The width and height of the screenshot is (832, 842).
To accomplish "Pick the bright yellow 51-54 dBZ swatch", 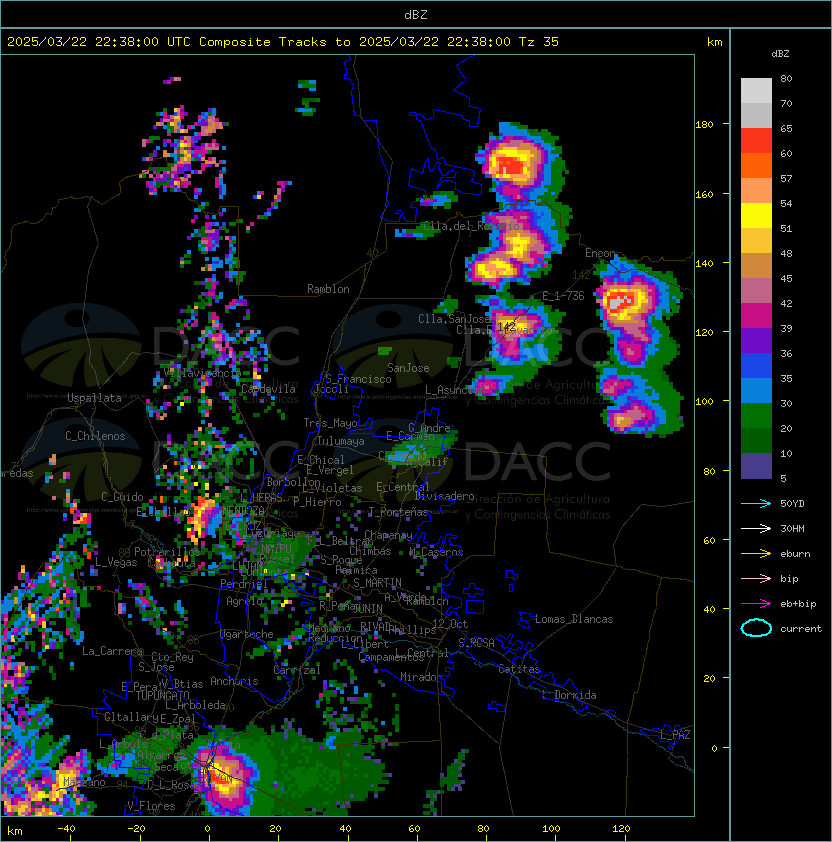I will coord(756,216).
